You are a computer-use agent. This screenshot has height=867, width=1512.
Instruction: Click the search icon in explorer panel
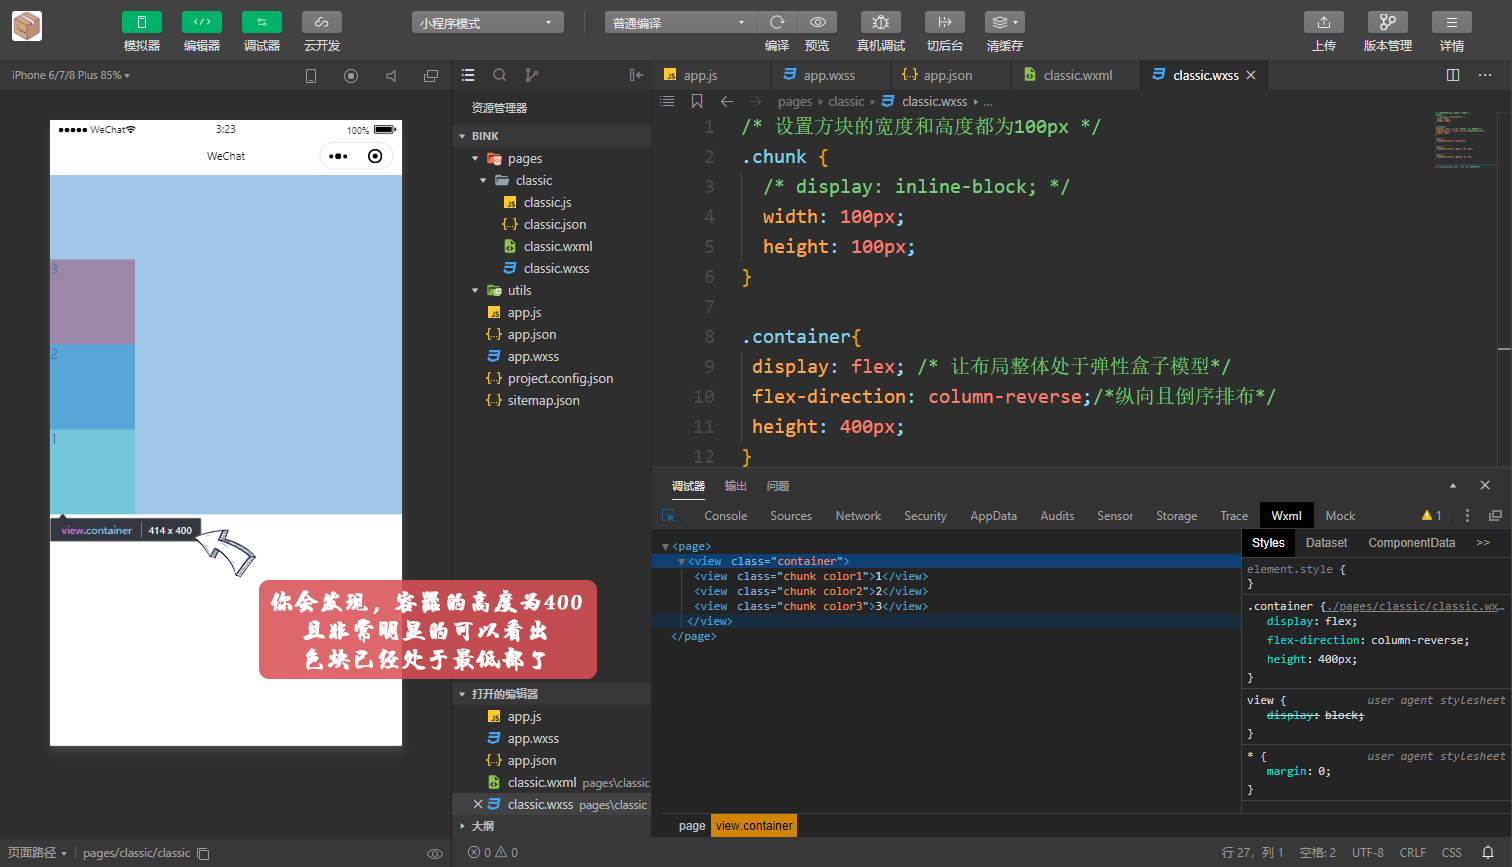coord(500,75)
